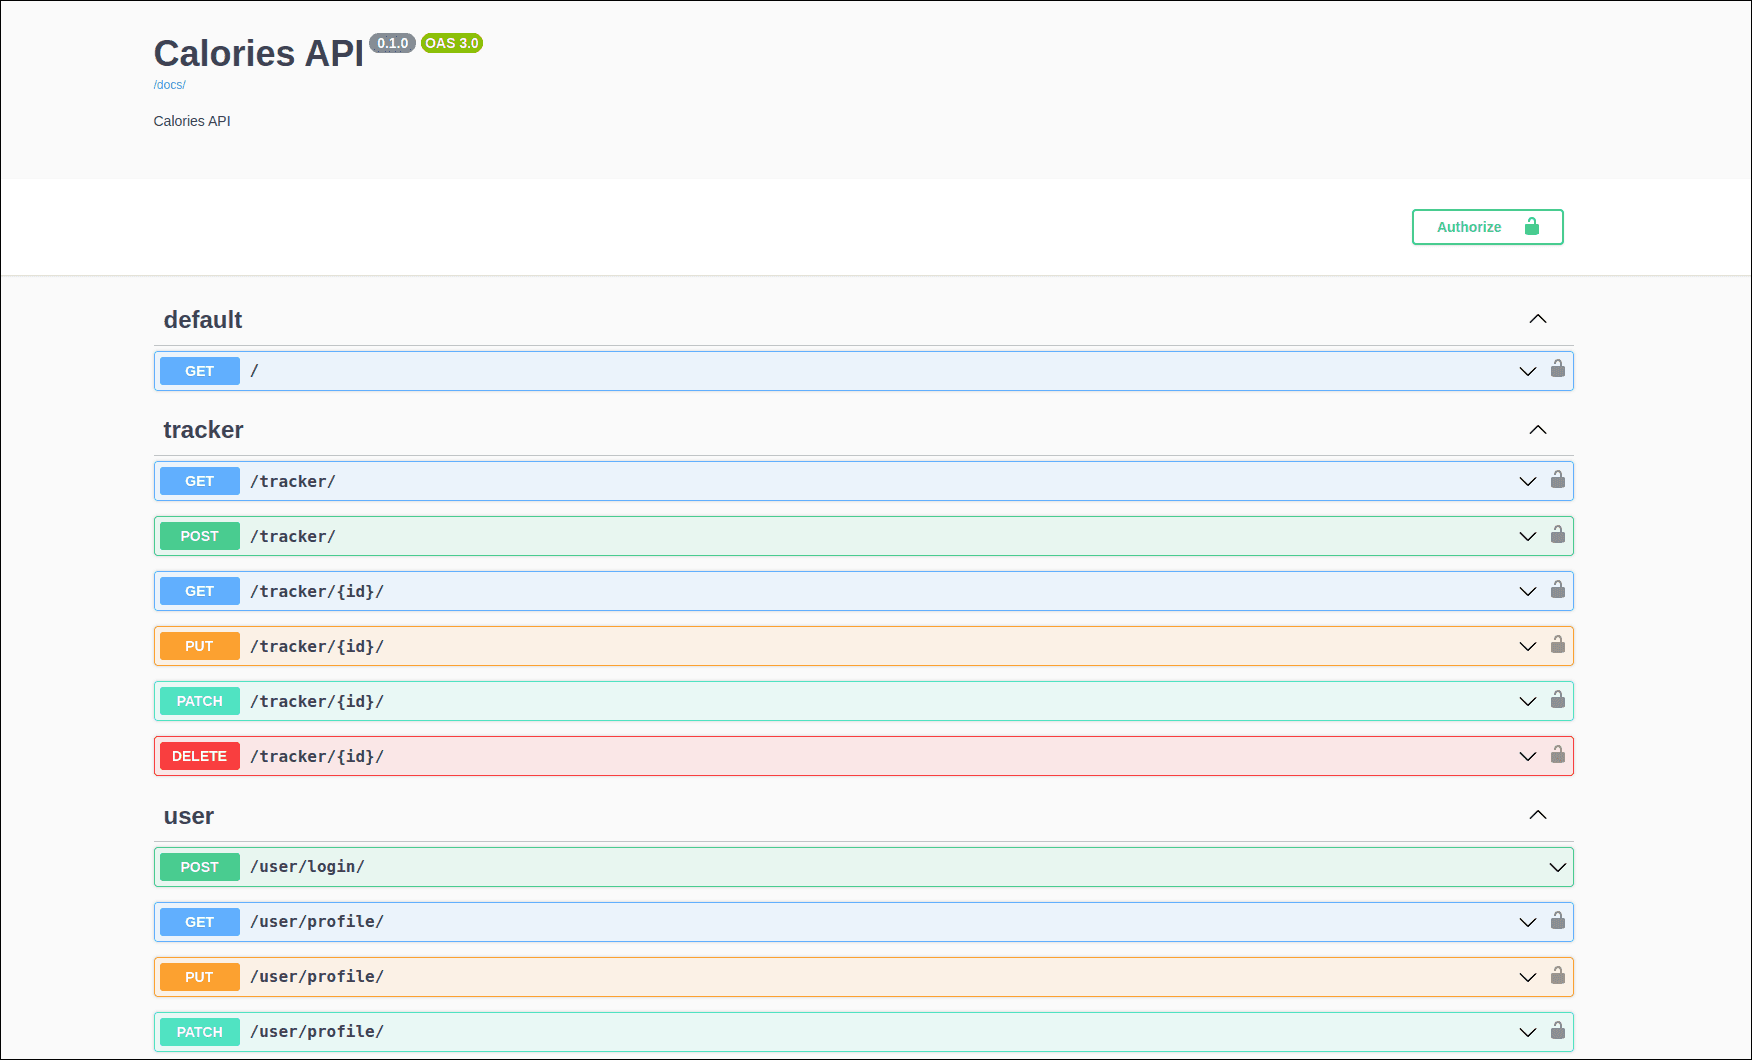Click the lock icon on GET /user/profile/
The width and height of the screenshot is (1752, 1060).
(x=1557, y=921)
